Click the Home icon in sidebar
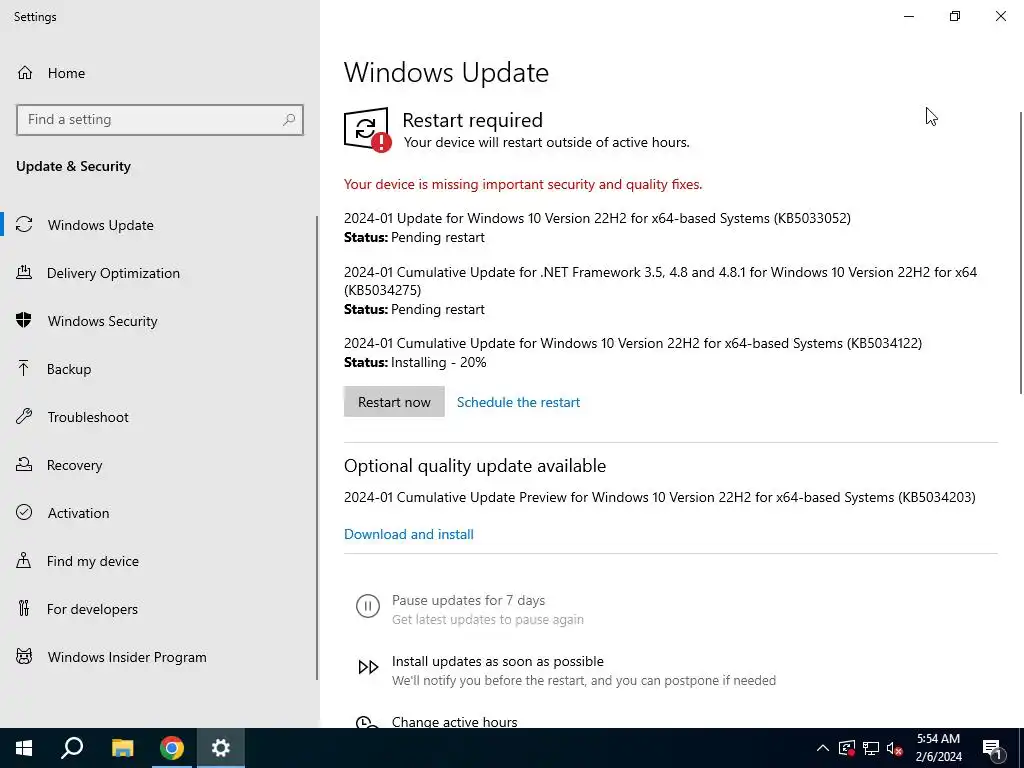The height and width of the screenshot is (768, 1024). pos(25,72)
